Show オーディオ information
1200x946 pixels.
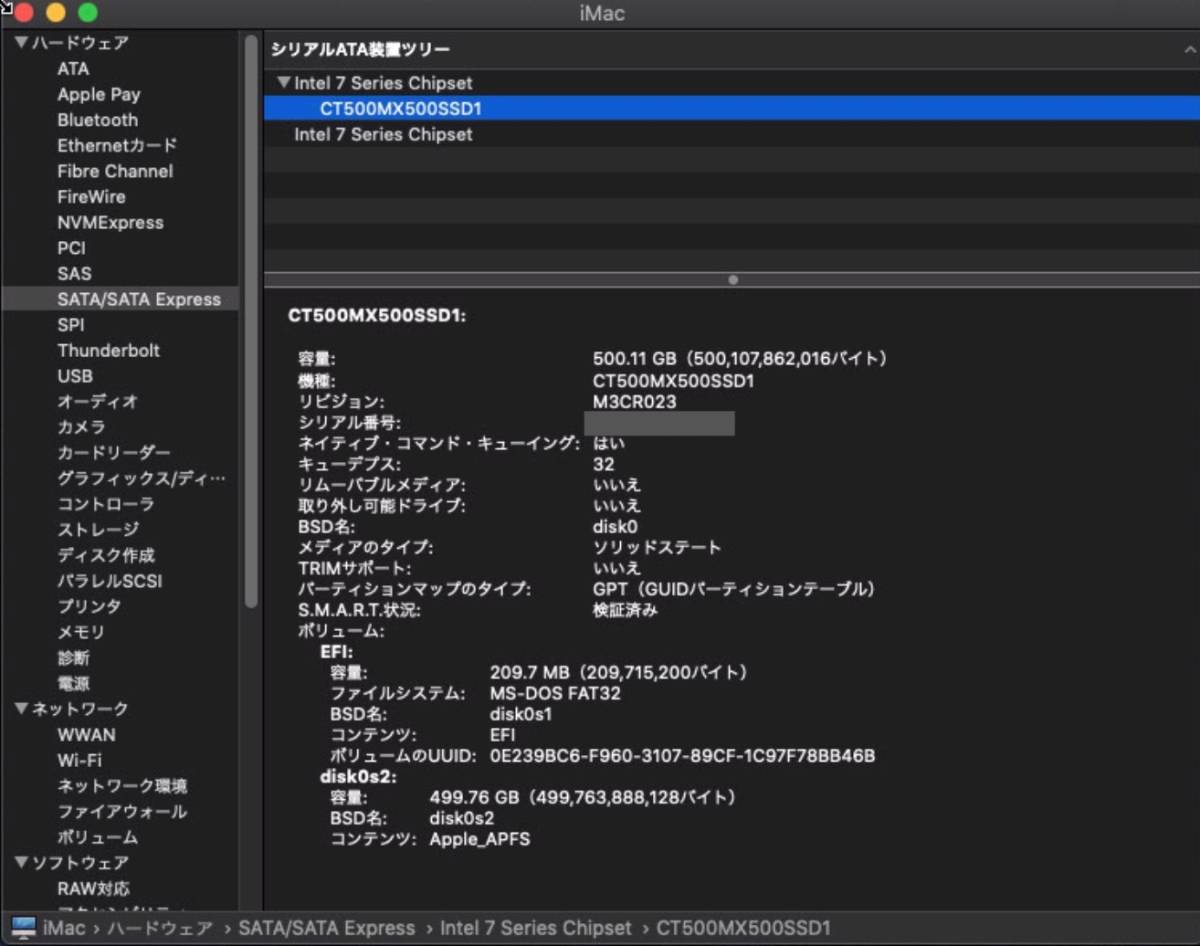pyautogui.click(x=97, y=401)
